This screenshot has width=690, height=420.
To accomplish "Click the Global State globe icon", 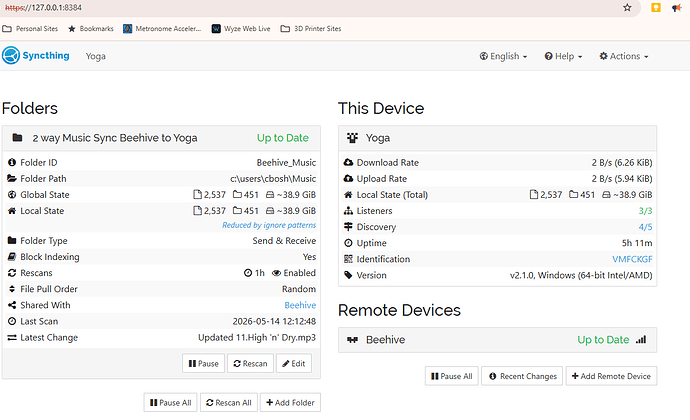I will tap(12, 195).
